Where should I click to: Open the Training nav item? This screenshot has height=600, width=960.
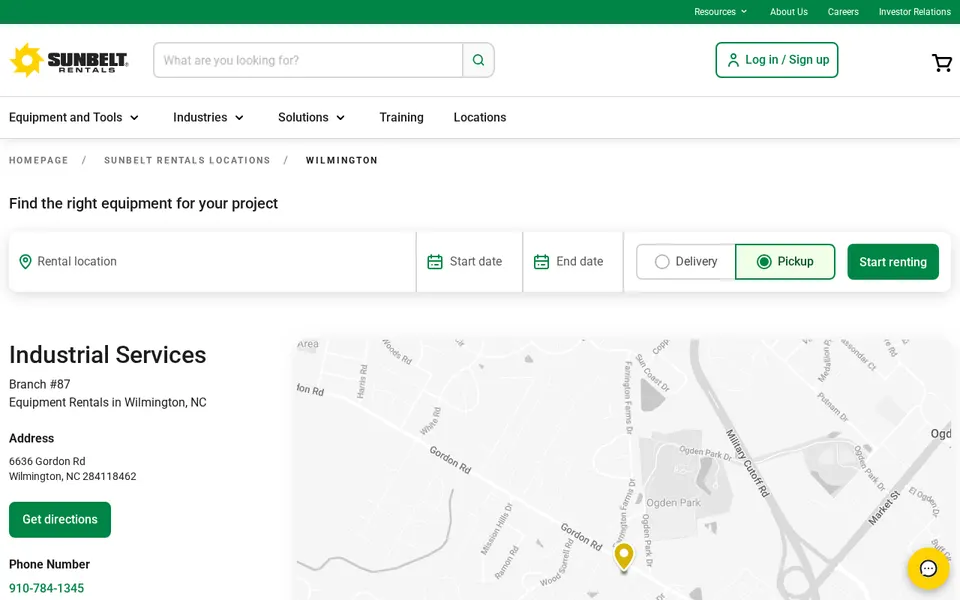pos(402,117)
